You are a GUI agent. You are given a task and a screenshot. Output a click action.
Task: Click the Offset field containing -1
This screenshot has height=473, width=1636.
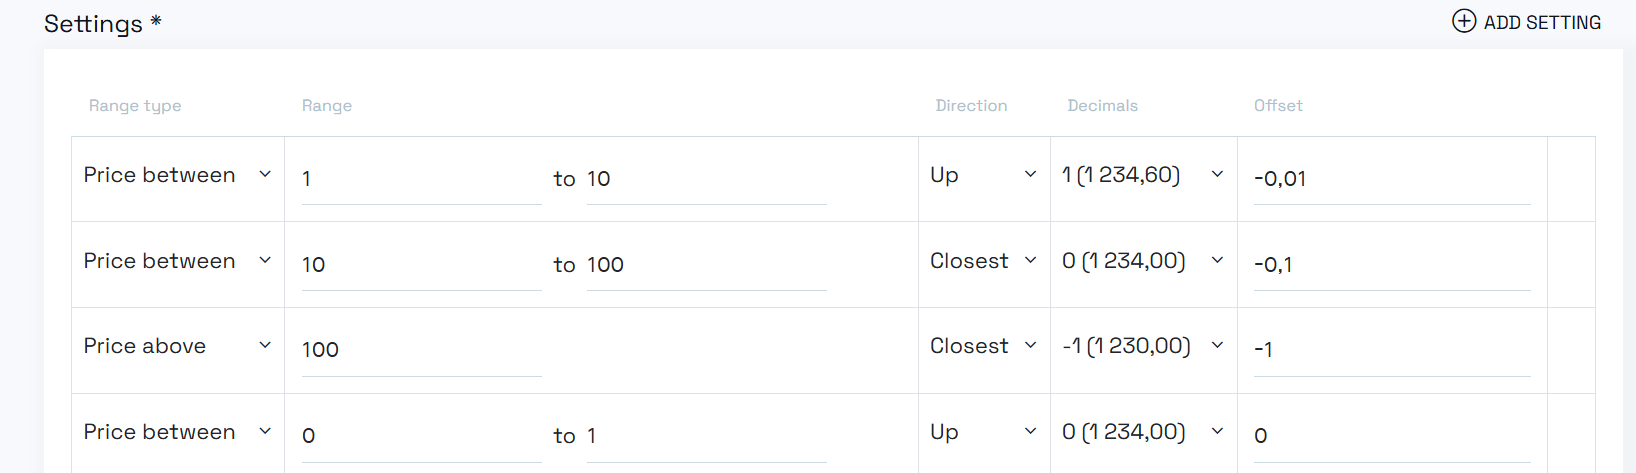coord(1391,350)
